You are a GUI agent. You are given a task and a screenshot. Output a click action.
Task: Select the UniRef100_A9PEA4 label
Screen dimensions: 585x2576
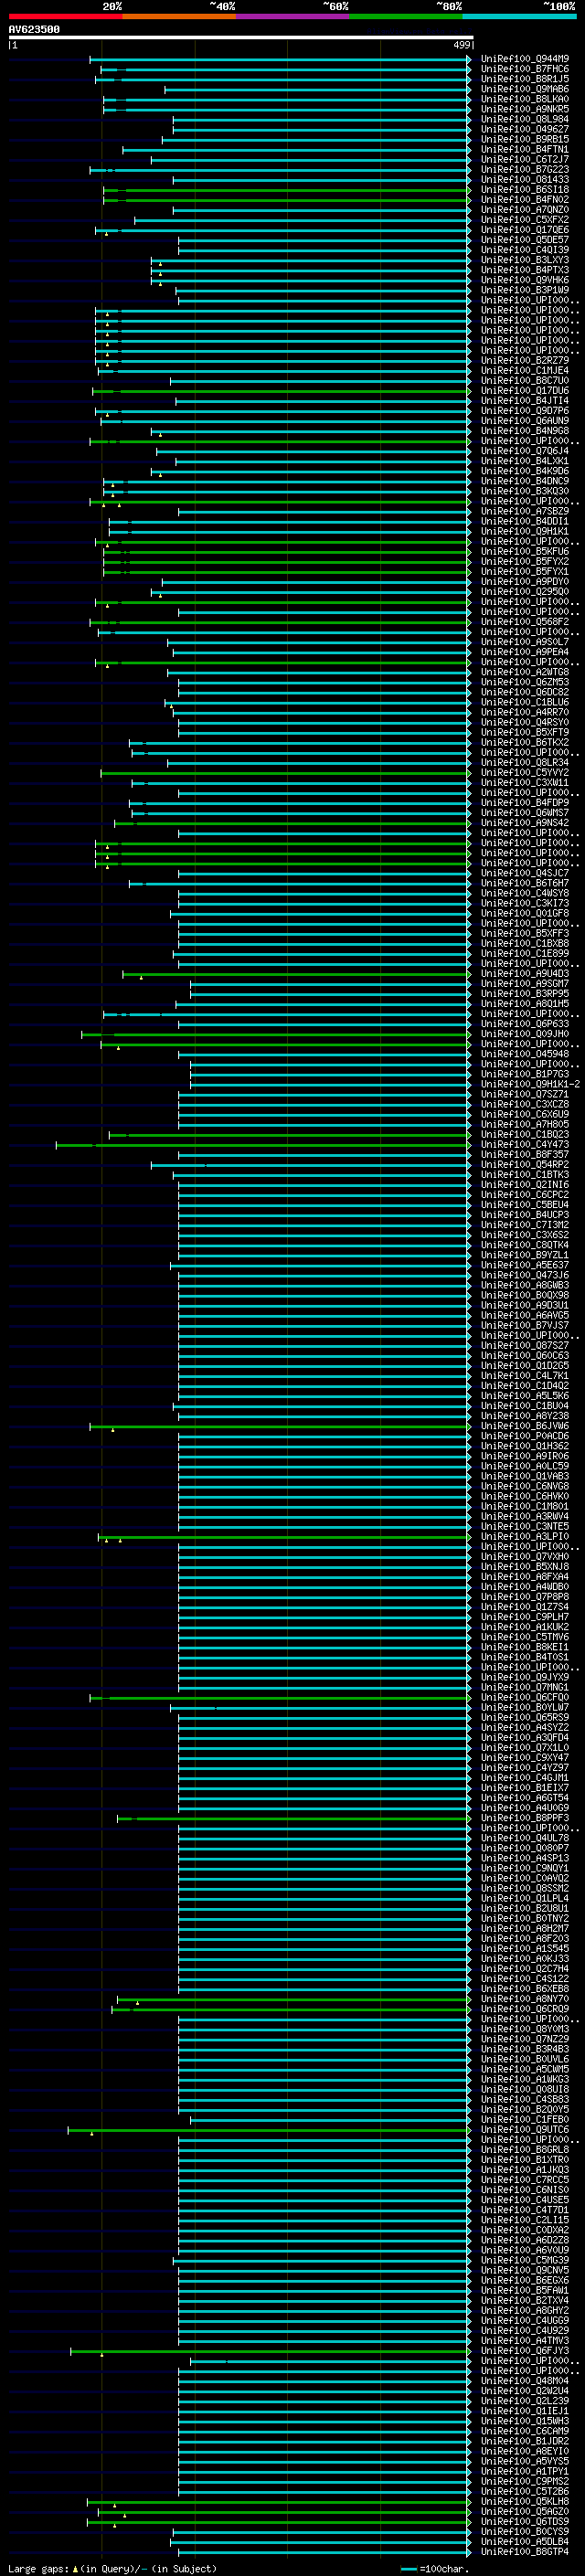click(x=525, y=652)
